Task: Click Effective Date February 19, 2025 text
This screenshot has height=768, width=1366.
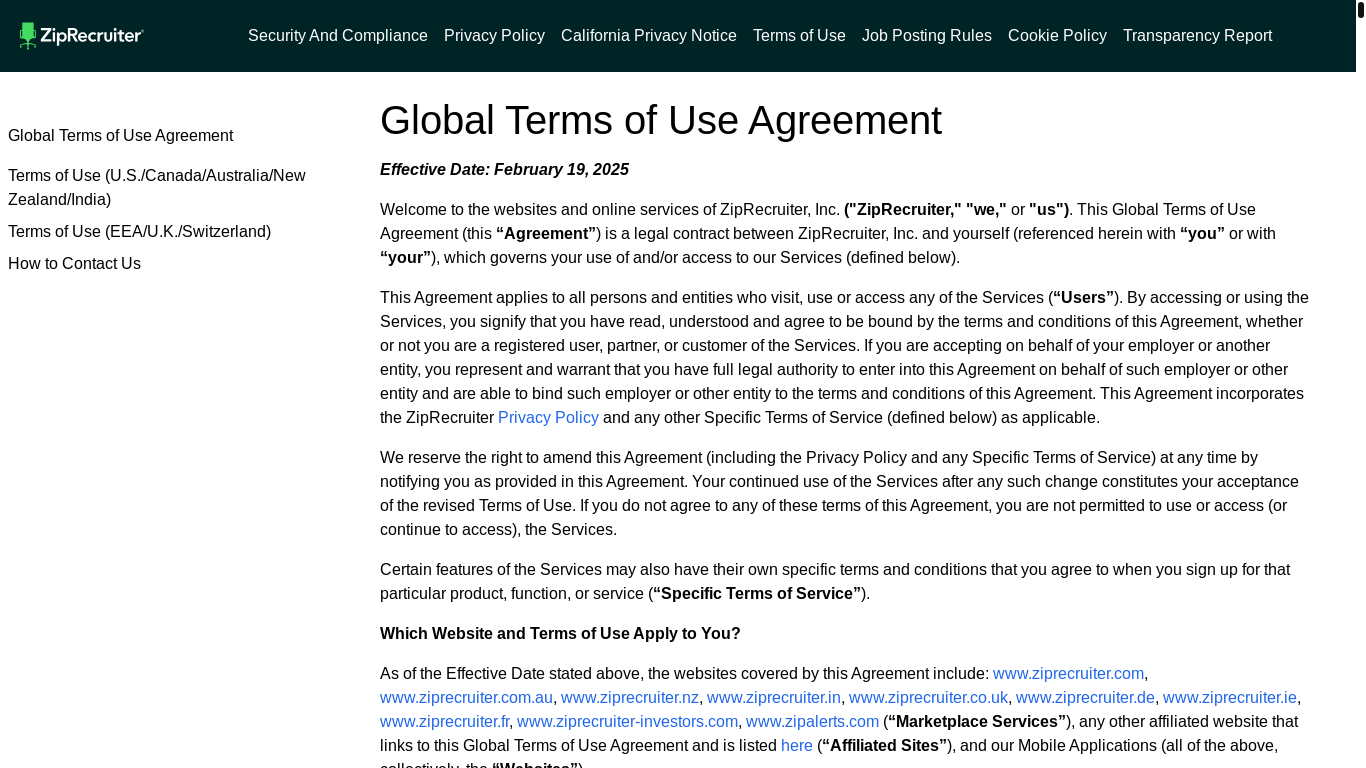Action: click(x=504, y=170)
